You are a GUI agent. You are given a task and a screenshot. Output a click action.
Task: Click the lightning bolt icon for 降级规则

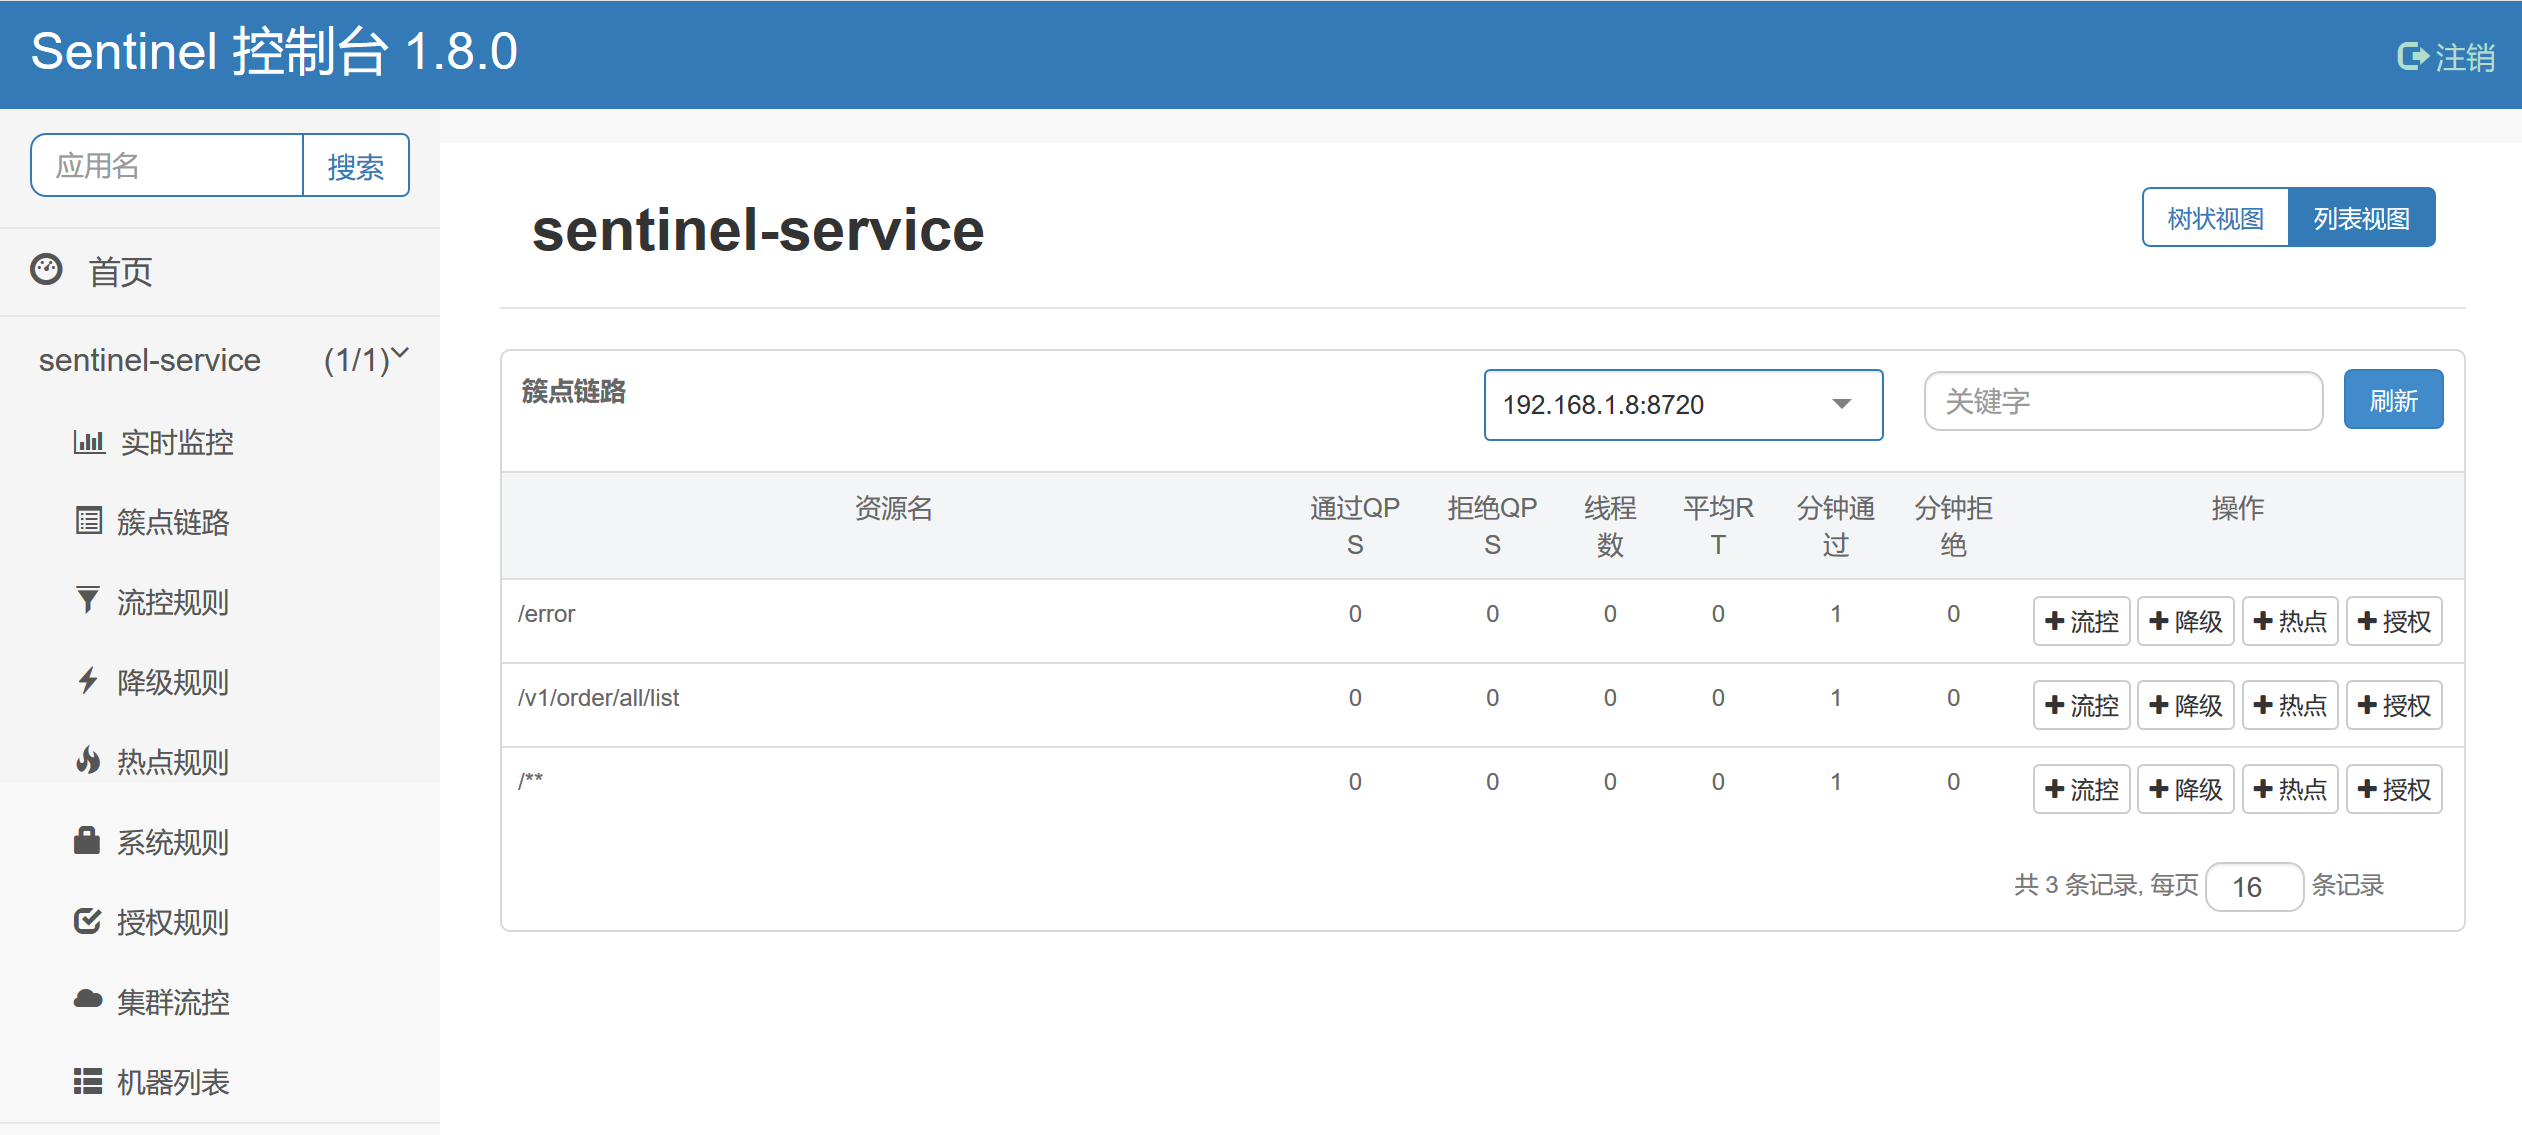(x=88, y=681)
